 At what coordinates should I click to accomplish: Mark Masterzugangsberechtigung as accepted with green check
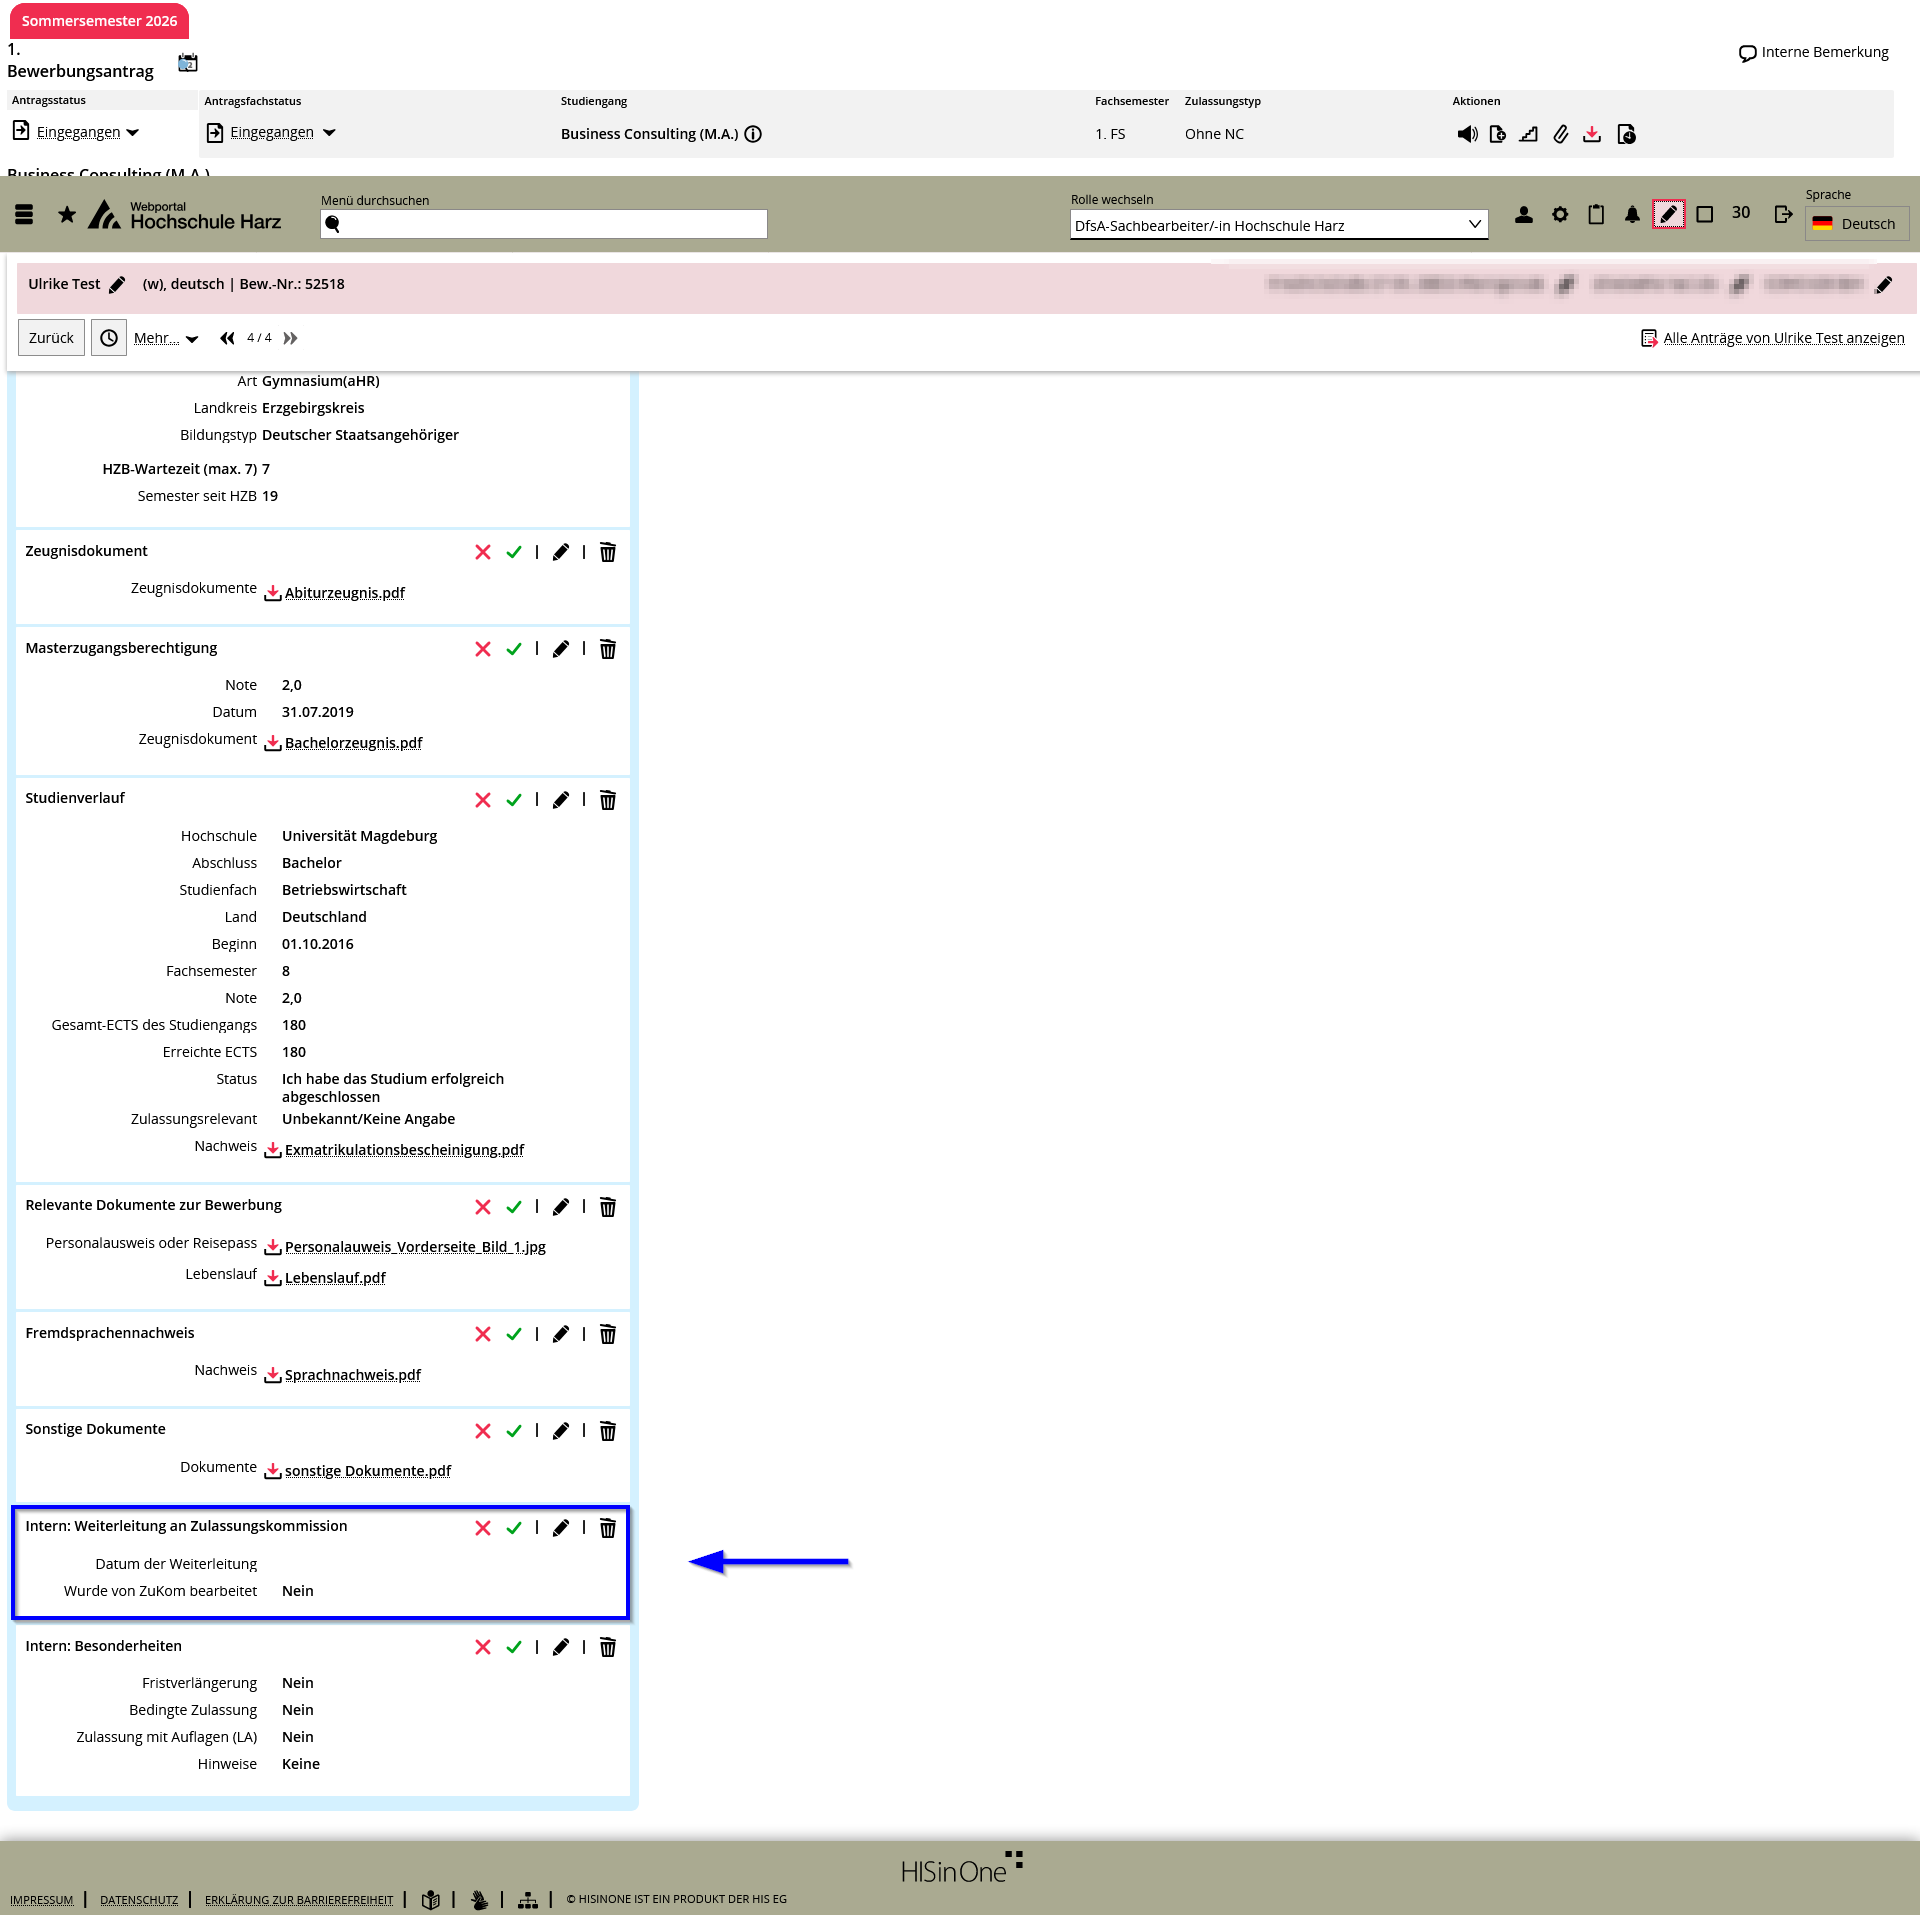(514, 649)
